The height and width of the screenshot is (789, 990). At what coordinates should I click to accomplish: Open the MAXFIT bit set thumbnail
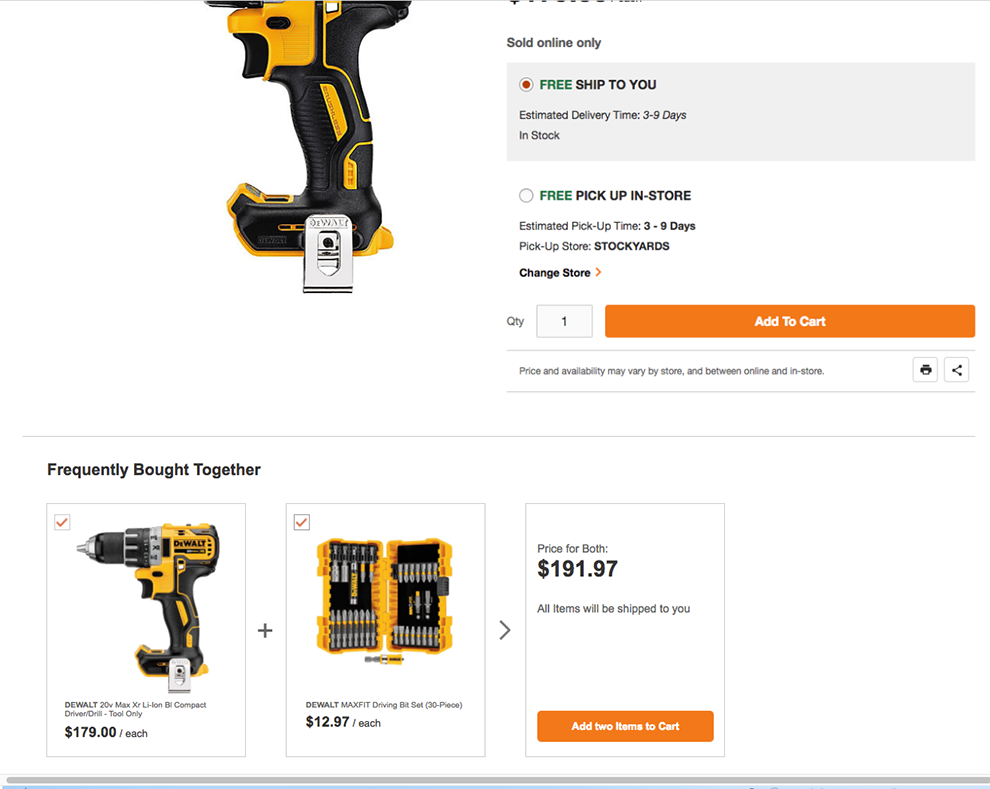click(385, 600)
